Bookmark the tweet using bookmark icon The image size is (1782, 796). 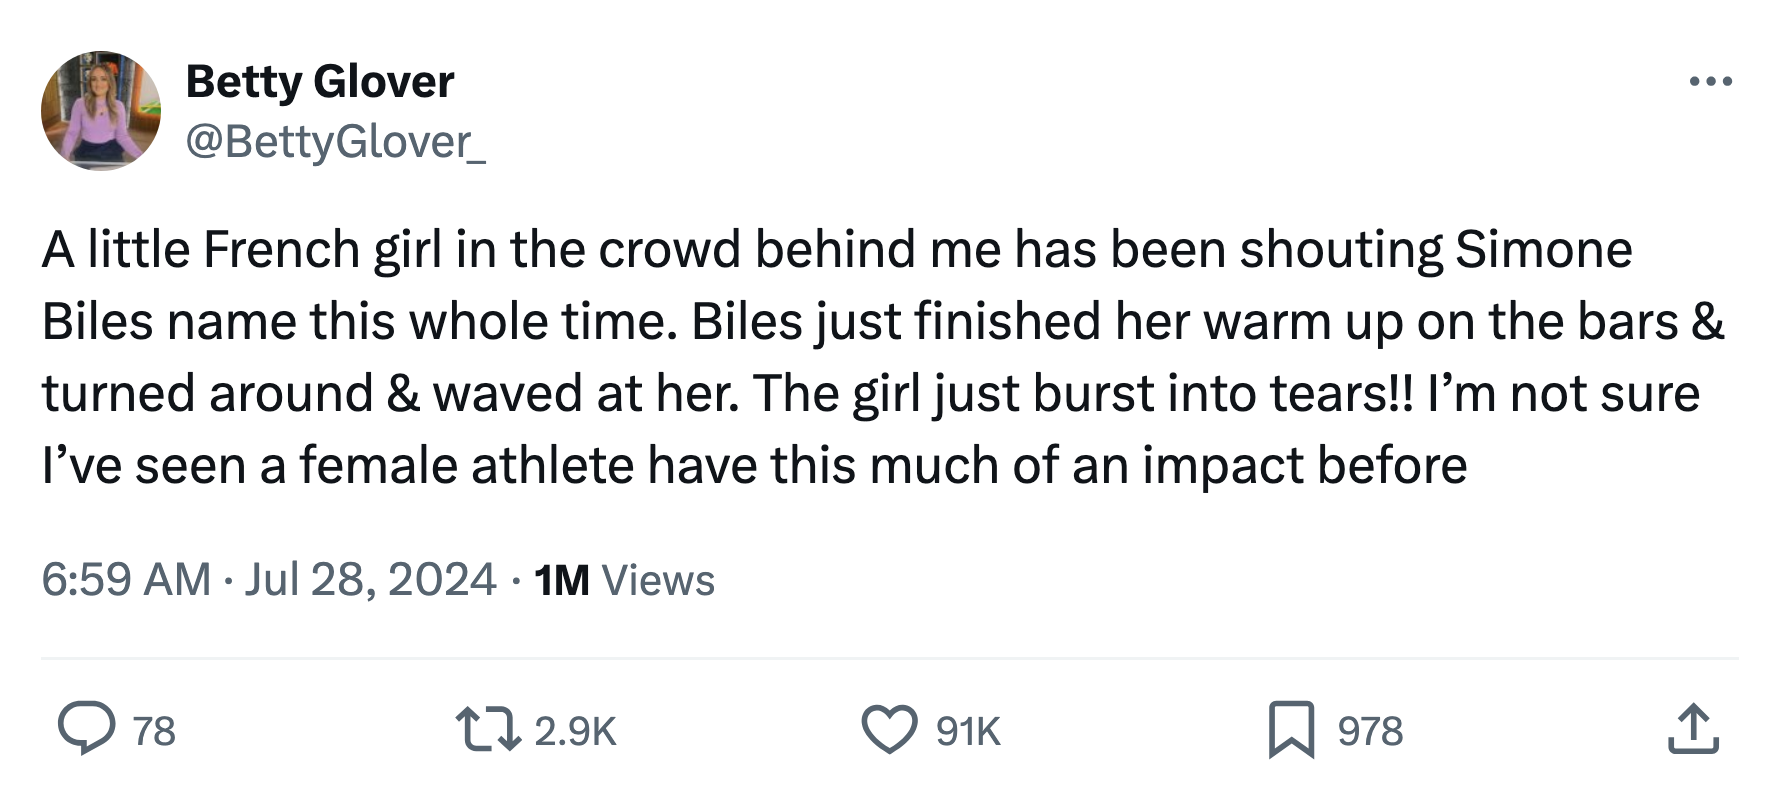[x=1291, y=729]
